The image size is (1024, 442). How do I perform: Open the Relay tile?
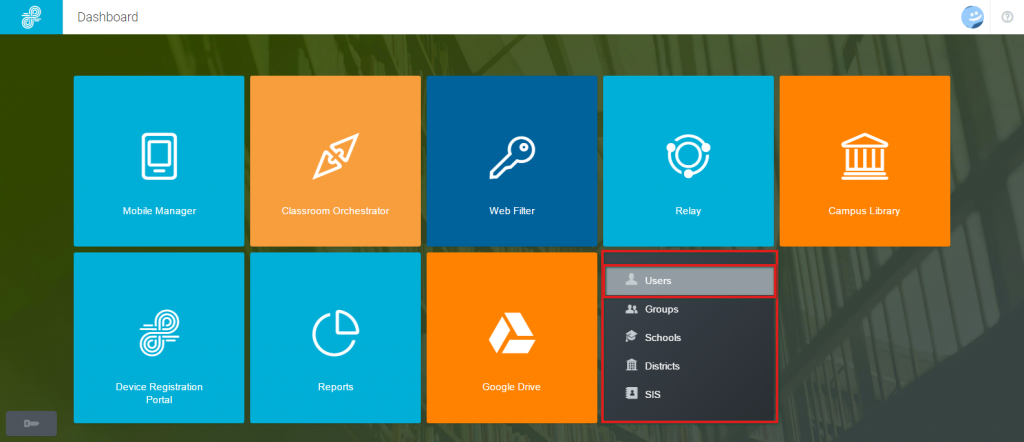[688, 161]
